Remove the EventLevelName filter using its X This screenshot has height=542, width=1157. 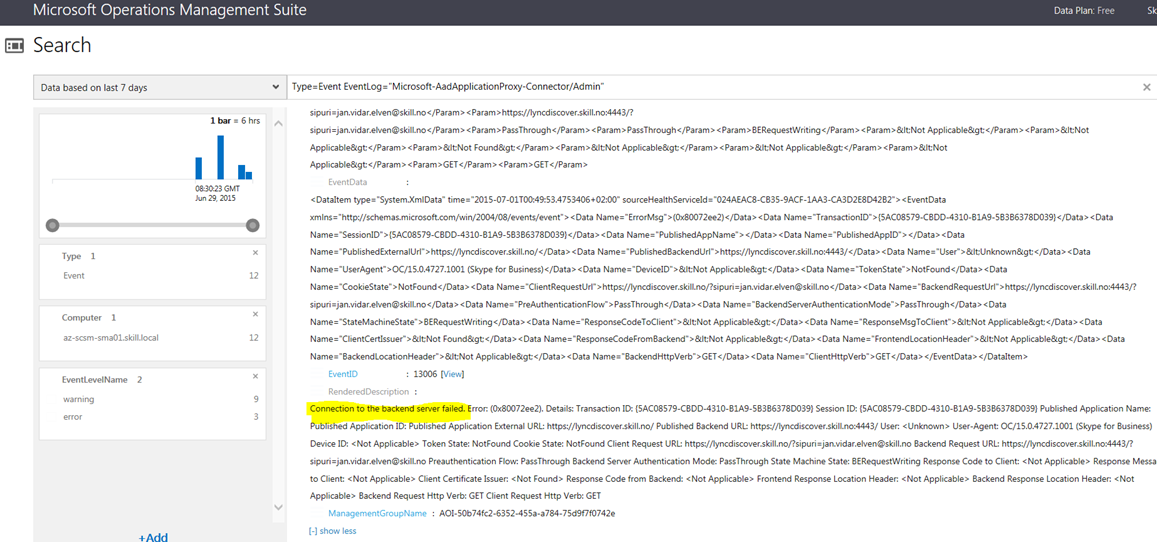pyautogui.click(x=255, y=376)
